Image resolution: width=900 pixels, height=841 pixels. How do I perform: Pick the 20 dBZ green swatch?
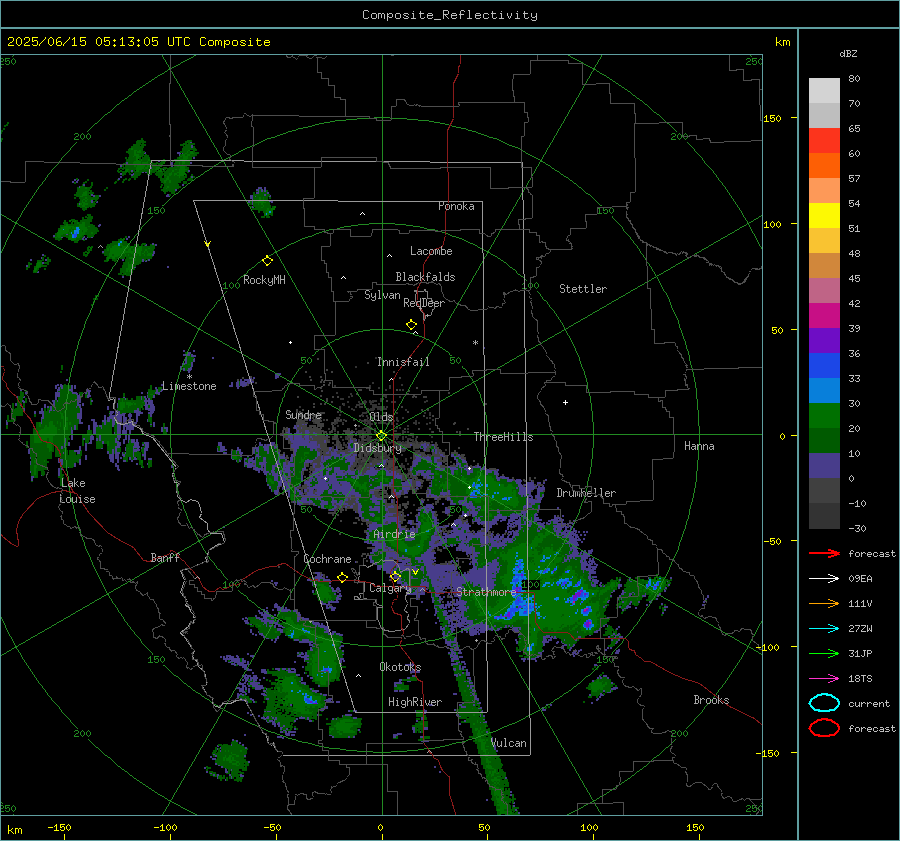pyautogui.click(x=824, y=440)
